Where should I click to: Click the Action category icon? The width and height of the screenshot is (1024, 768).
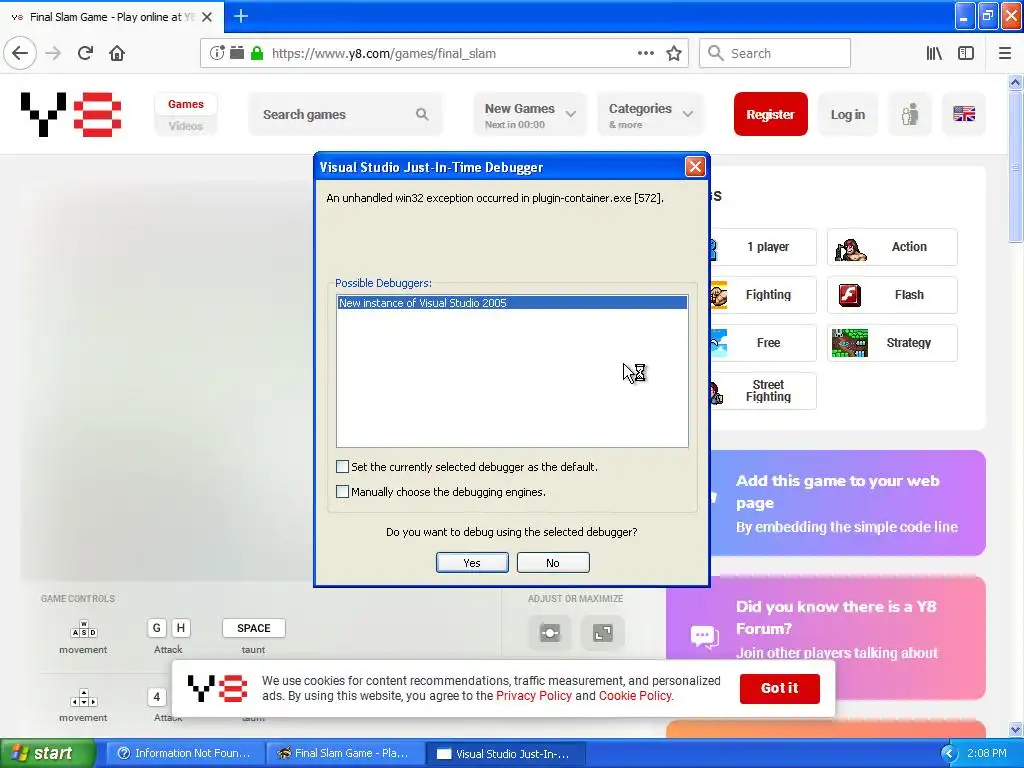(850, 248)
